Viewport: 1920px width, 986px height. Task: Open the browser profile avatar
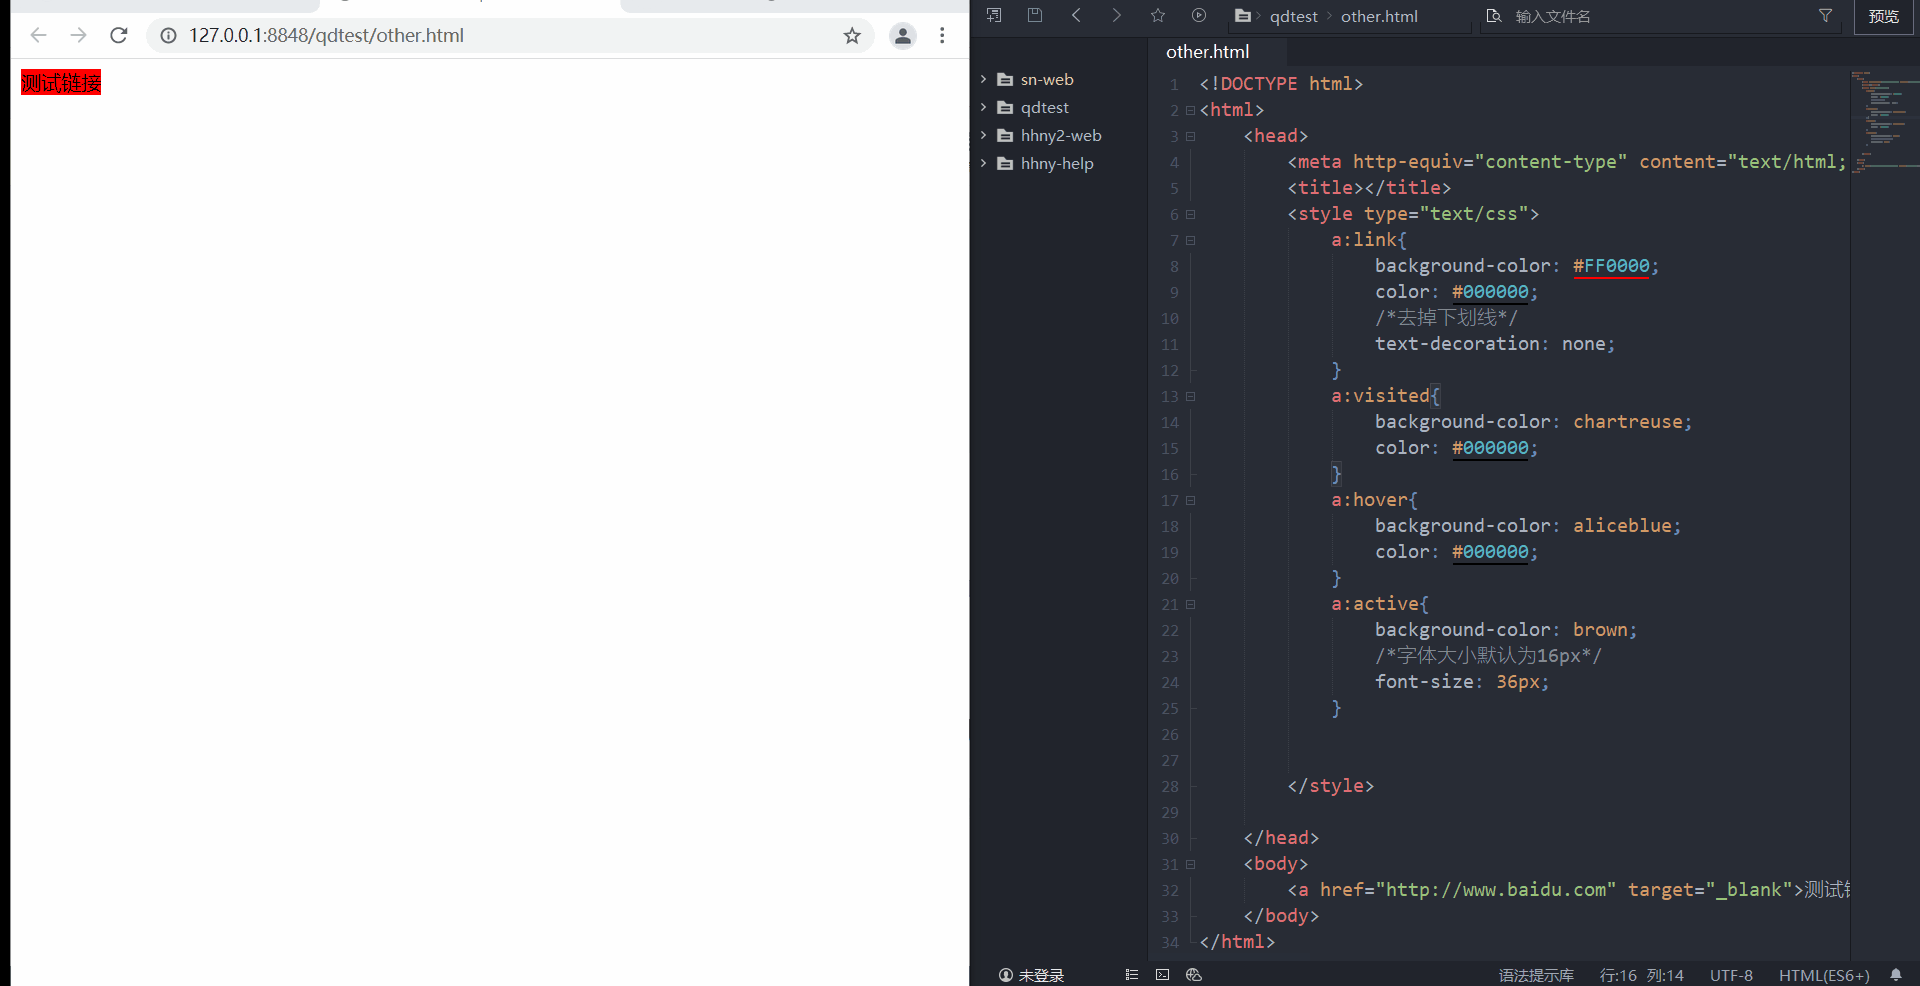tap(903, 36)
